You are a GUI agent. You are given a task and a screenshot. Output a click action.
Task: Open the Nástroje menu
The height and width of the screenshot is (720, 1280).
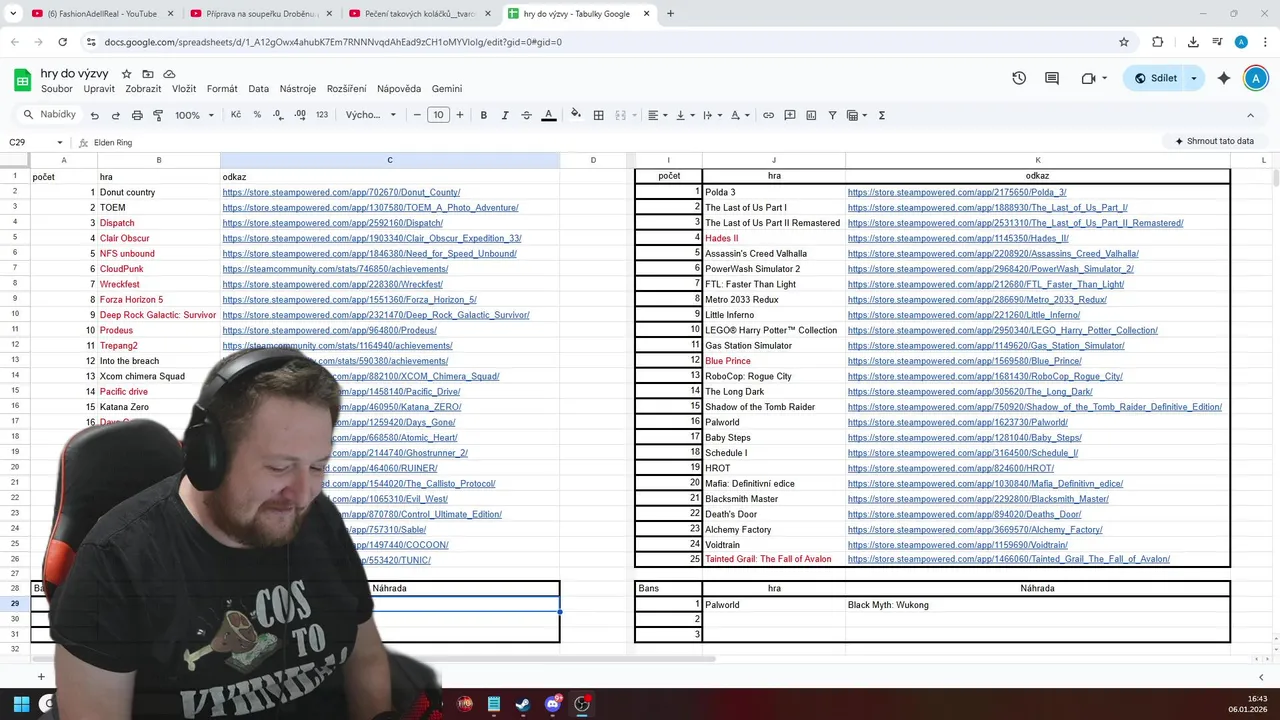pyautogui.click(x=298, y=89)
